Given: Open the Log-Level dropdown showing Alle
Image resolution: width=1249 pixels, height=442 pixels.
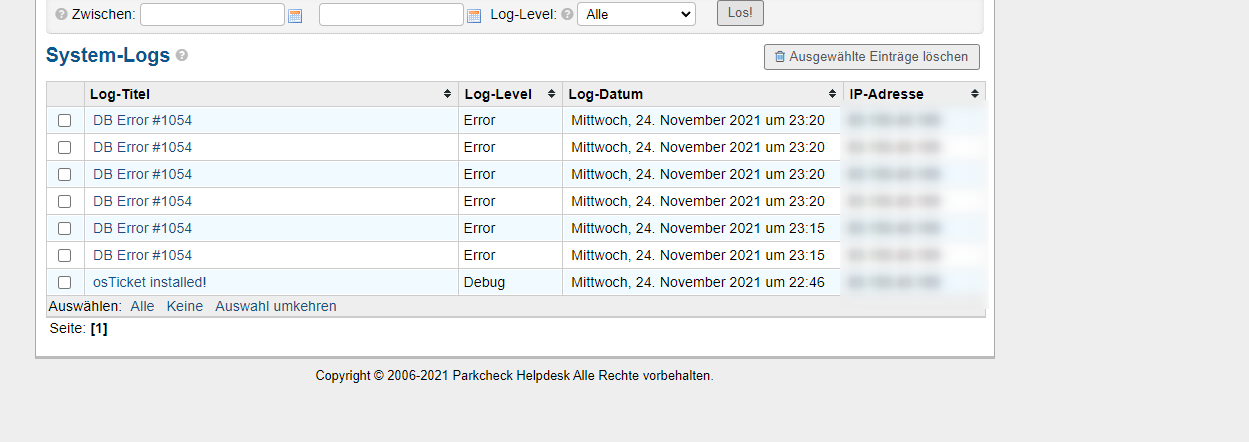Looking at the screenshot, I should pos(636,14).
